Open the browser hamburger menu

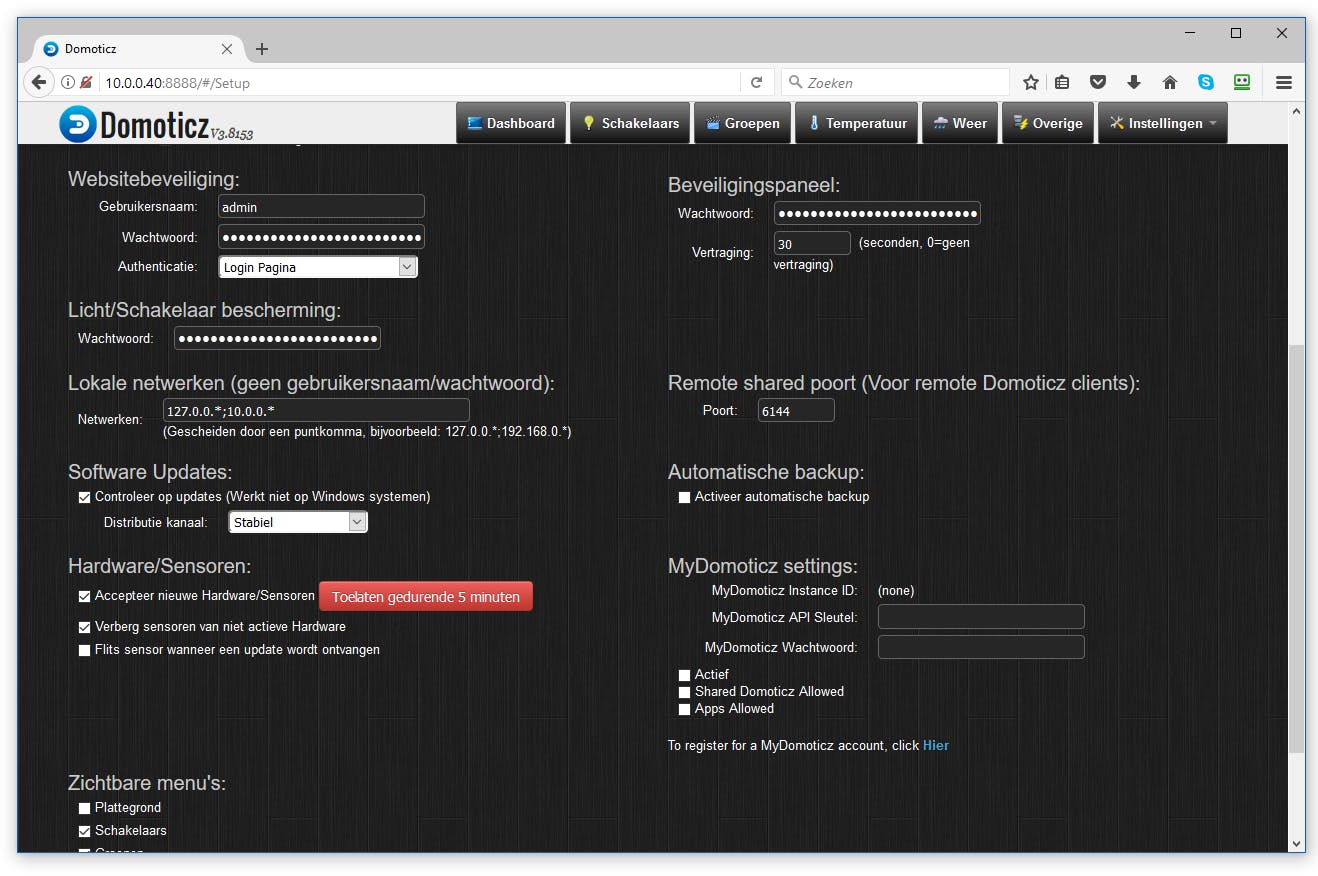coord(1284,83)
